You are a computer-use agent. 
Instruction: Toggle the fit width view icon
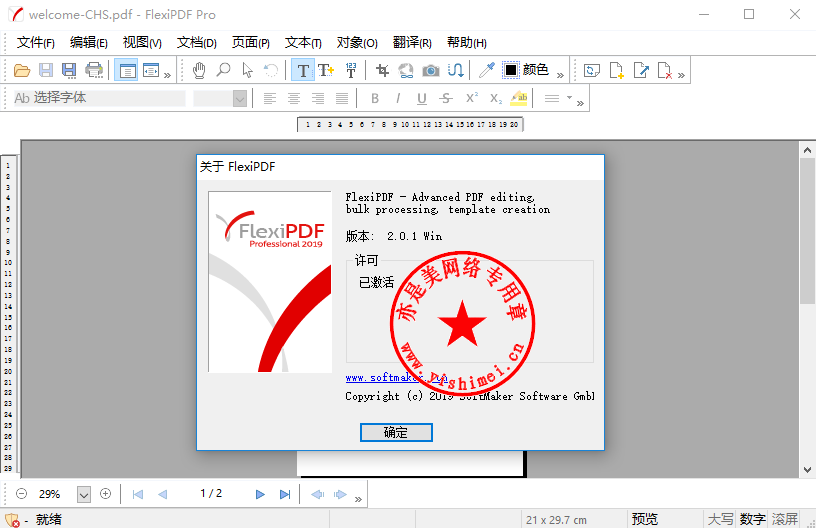click(151, 70)
